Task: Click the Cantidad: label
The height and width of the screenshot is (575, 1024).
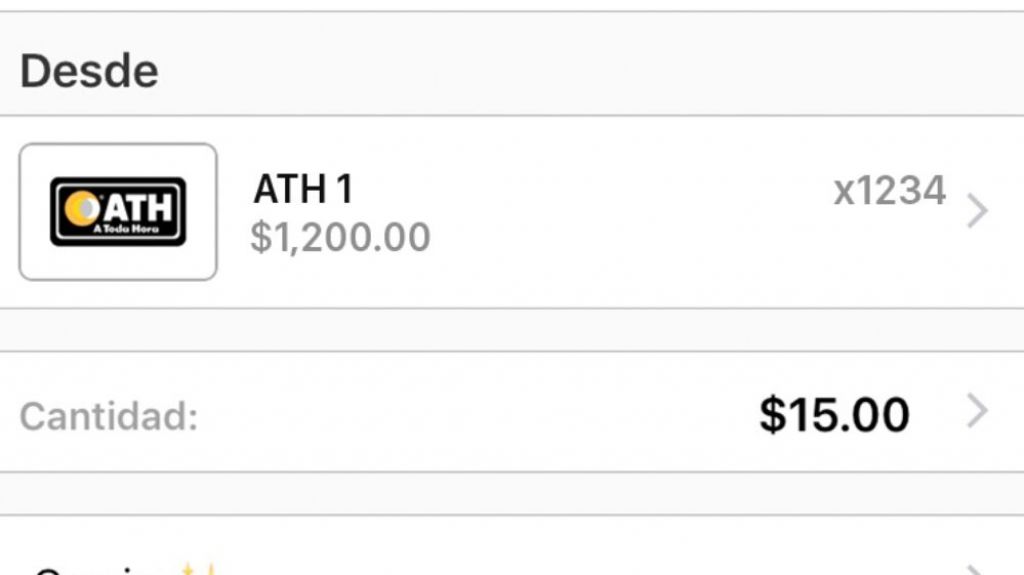Action: point(108,416)
